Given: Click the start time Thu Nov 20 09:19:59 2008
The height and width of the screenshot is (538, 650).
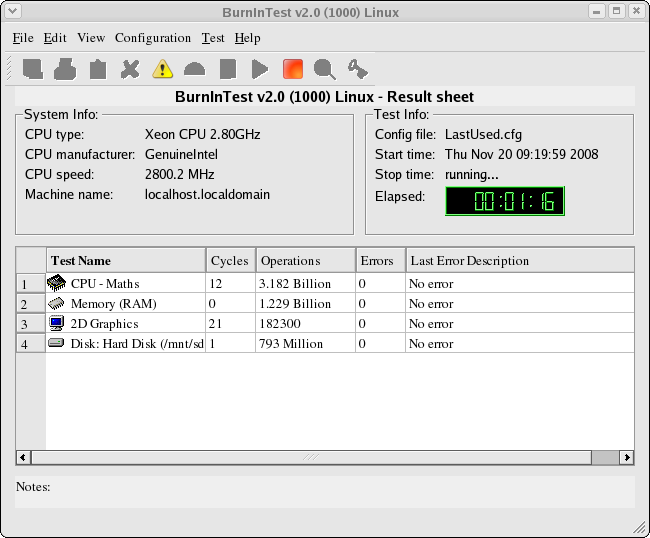Looking at the screenshot, I should tap(521, 155).
